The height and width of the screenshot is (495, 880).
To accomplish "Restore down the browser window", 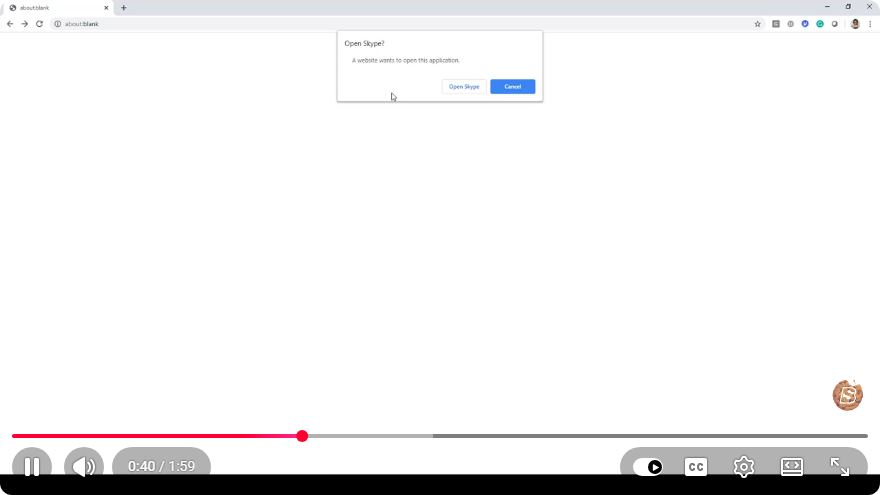I will (848, 6).
